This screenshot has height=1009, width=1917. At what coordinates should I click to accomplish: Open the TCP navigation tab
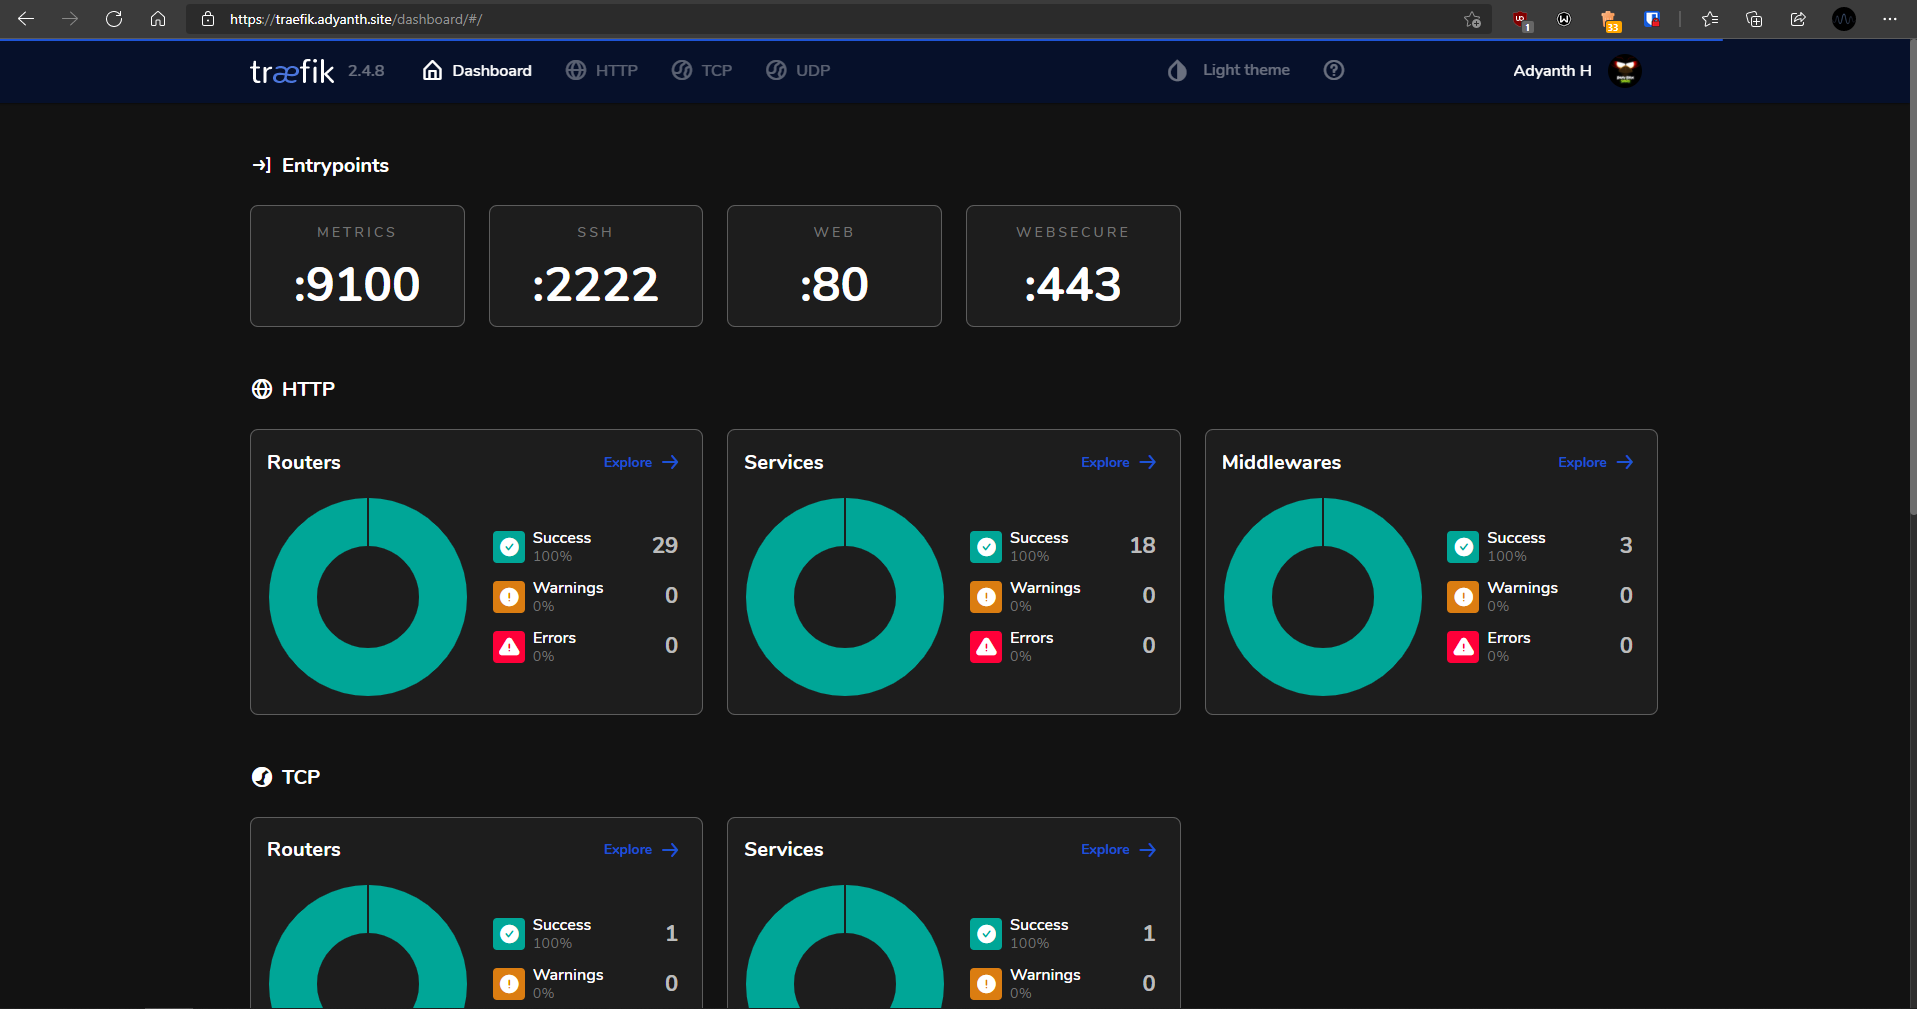click(x=702, y=70)
